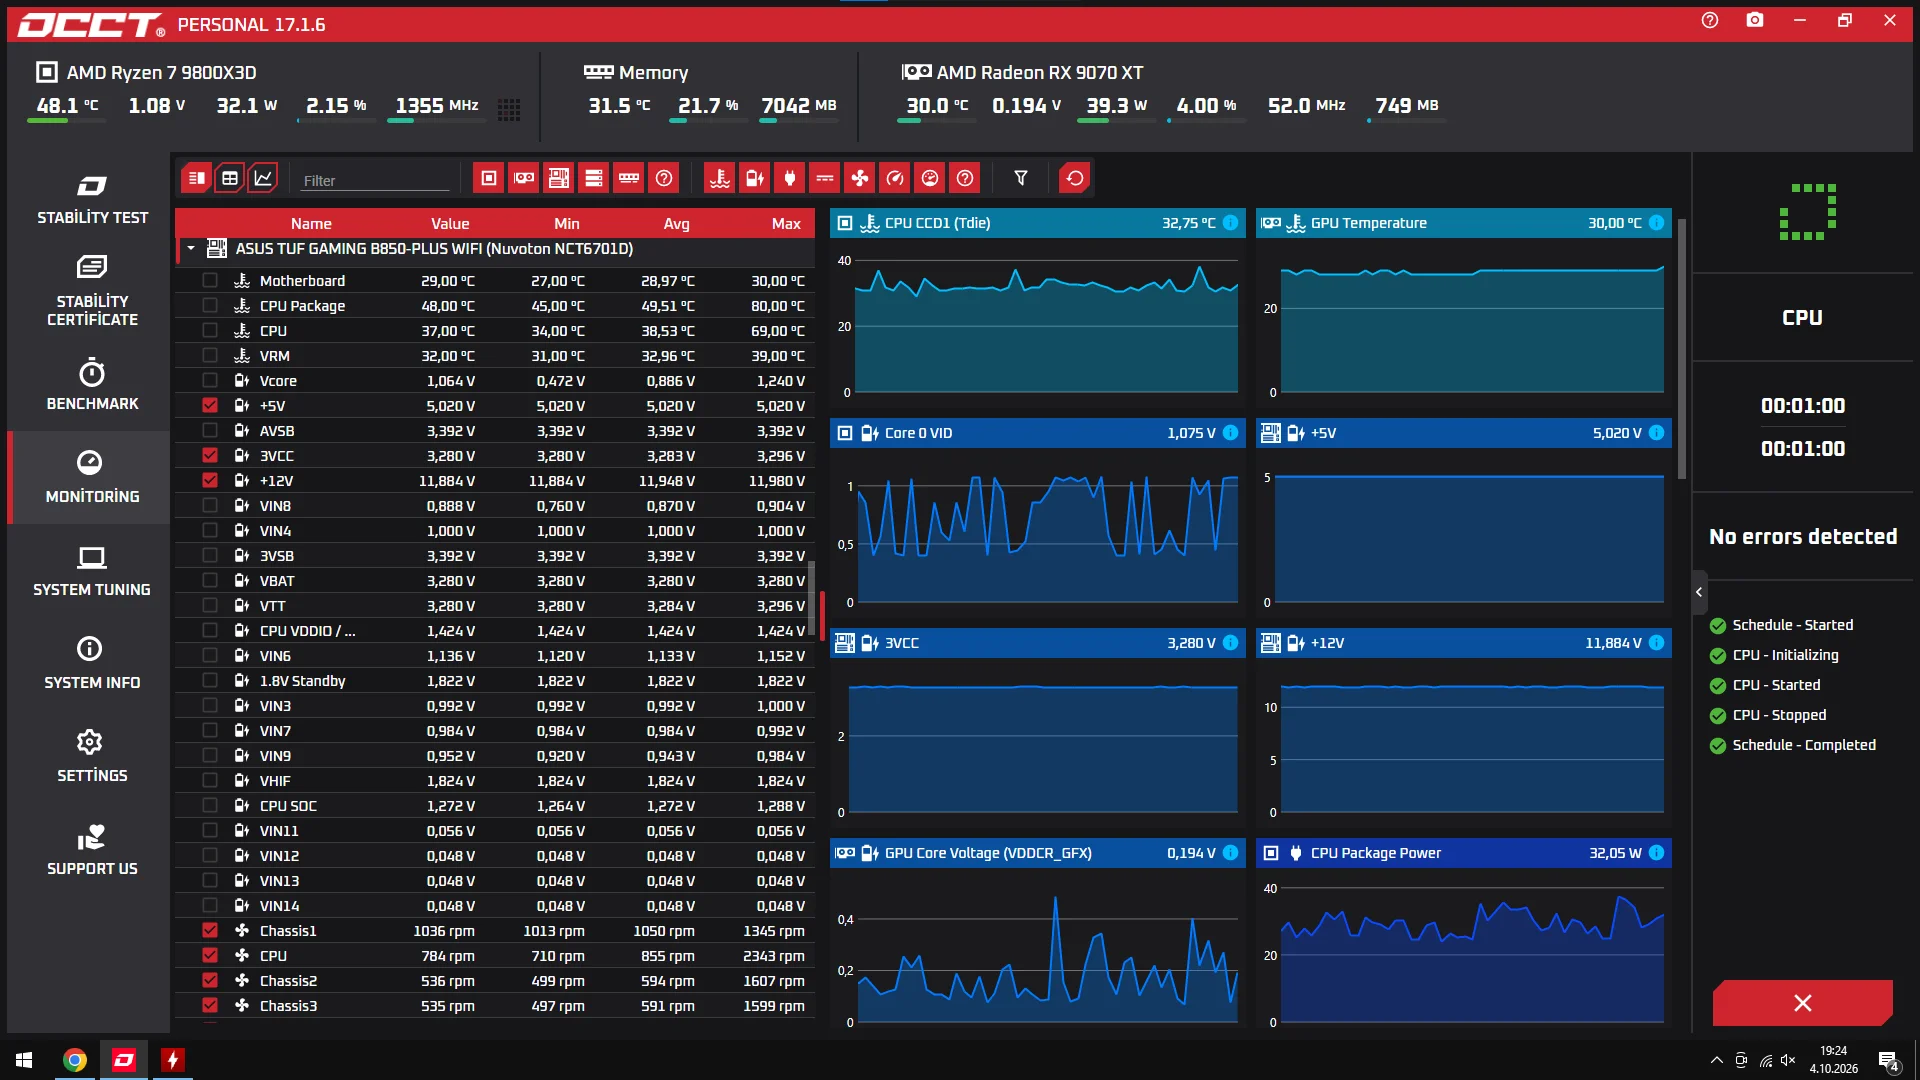Toggle the memory hardware filter icon
The height and width of the screenshot is (1080, 1920).
(629, 178)
